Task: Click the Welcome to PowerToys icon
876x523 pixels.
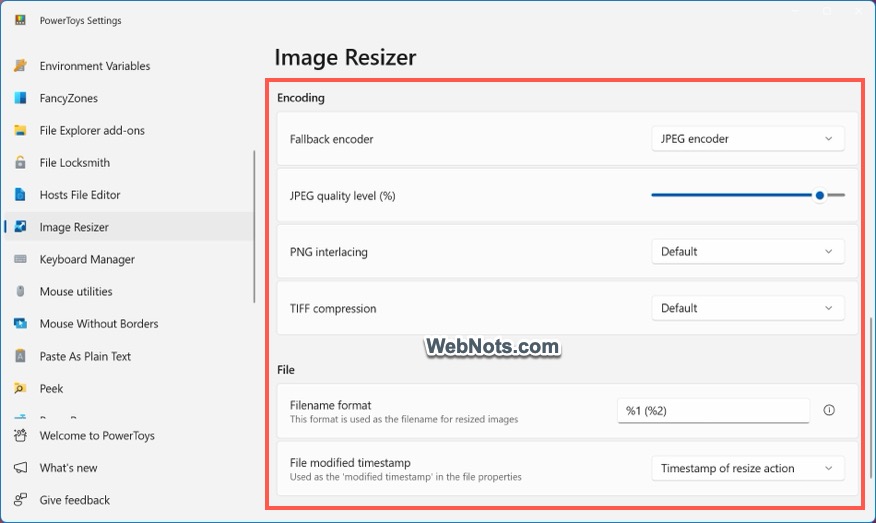Action: 20,435
